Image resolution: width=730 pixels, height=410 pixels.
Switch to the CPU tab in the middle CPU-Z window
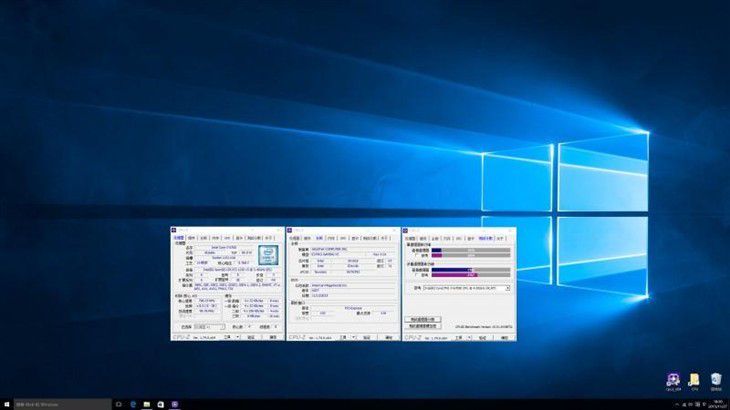294,238
